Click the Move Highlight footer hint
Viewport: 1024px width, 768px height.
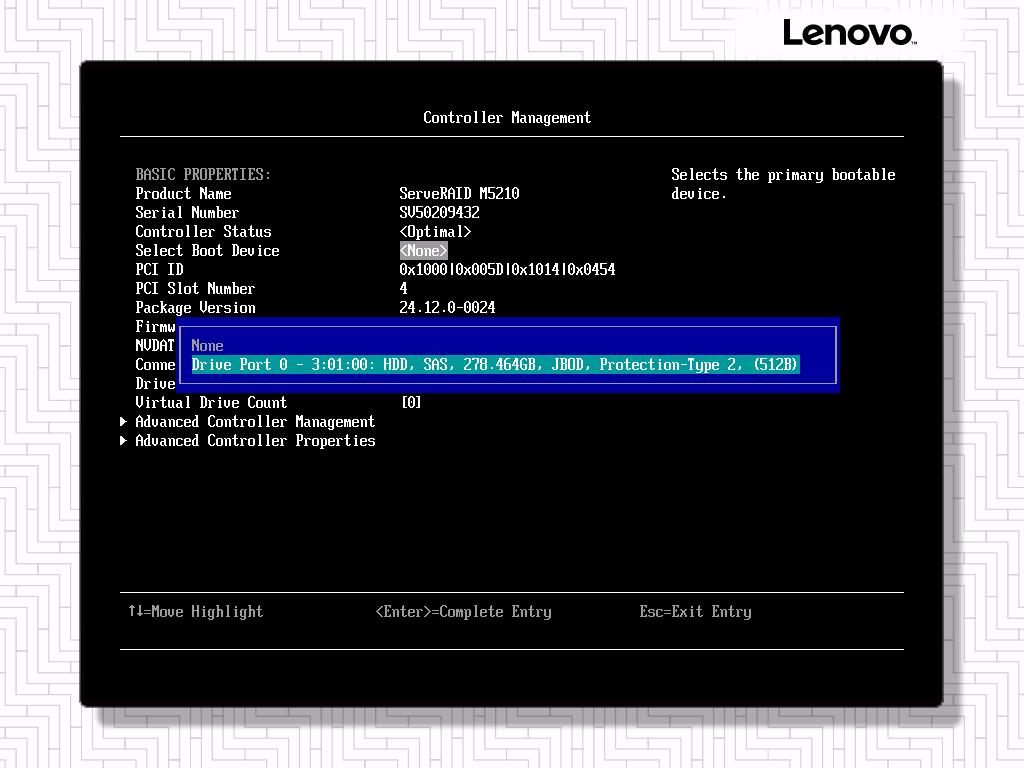(196, 612)
